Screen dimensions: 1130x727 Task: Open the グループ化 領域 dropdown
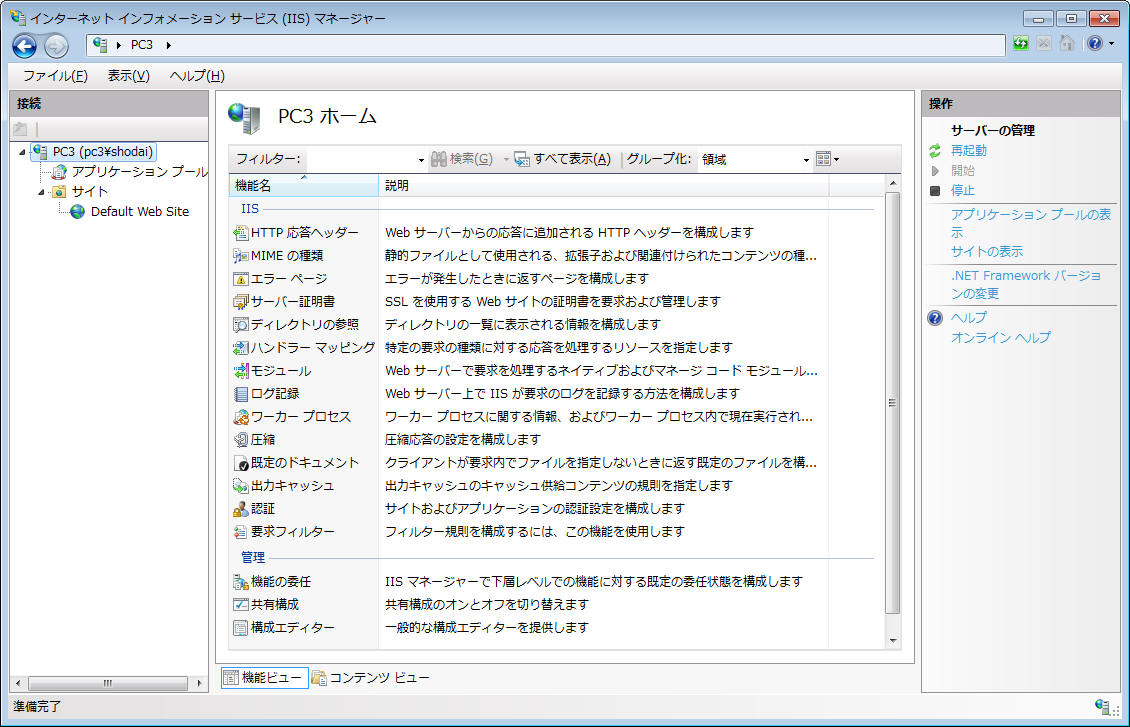(806, 160)
